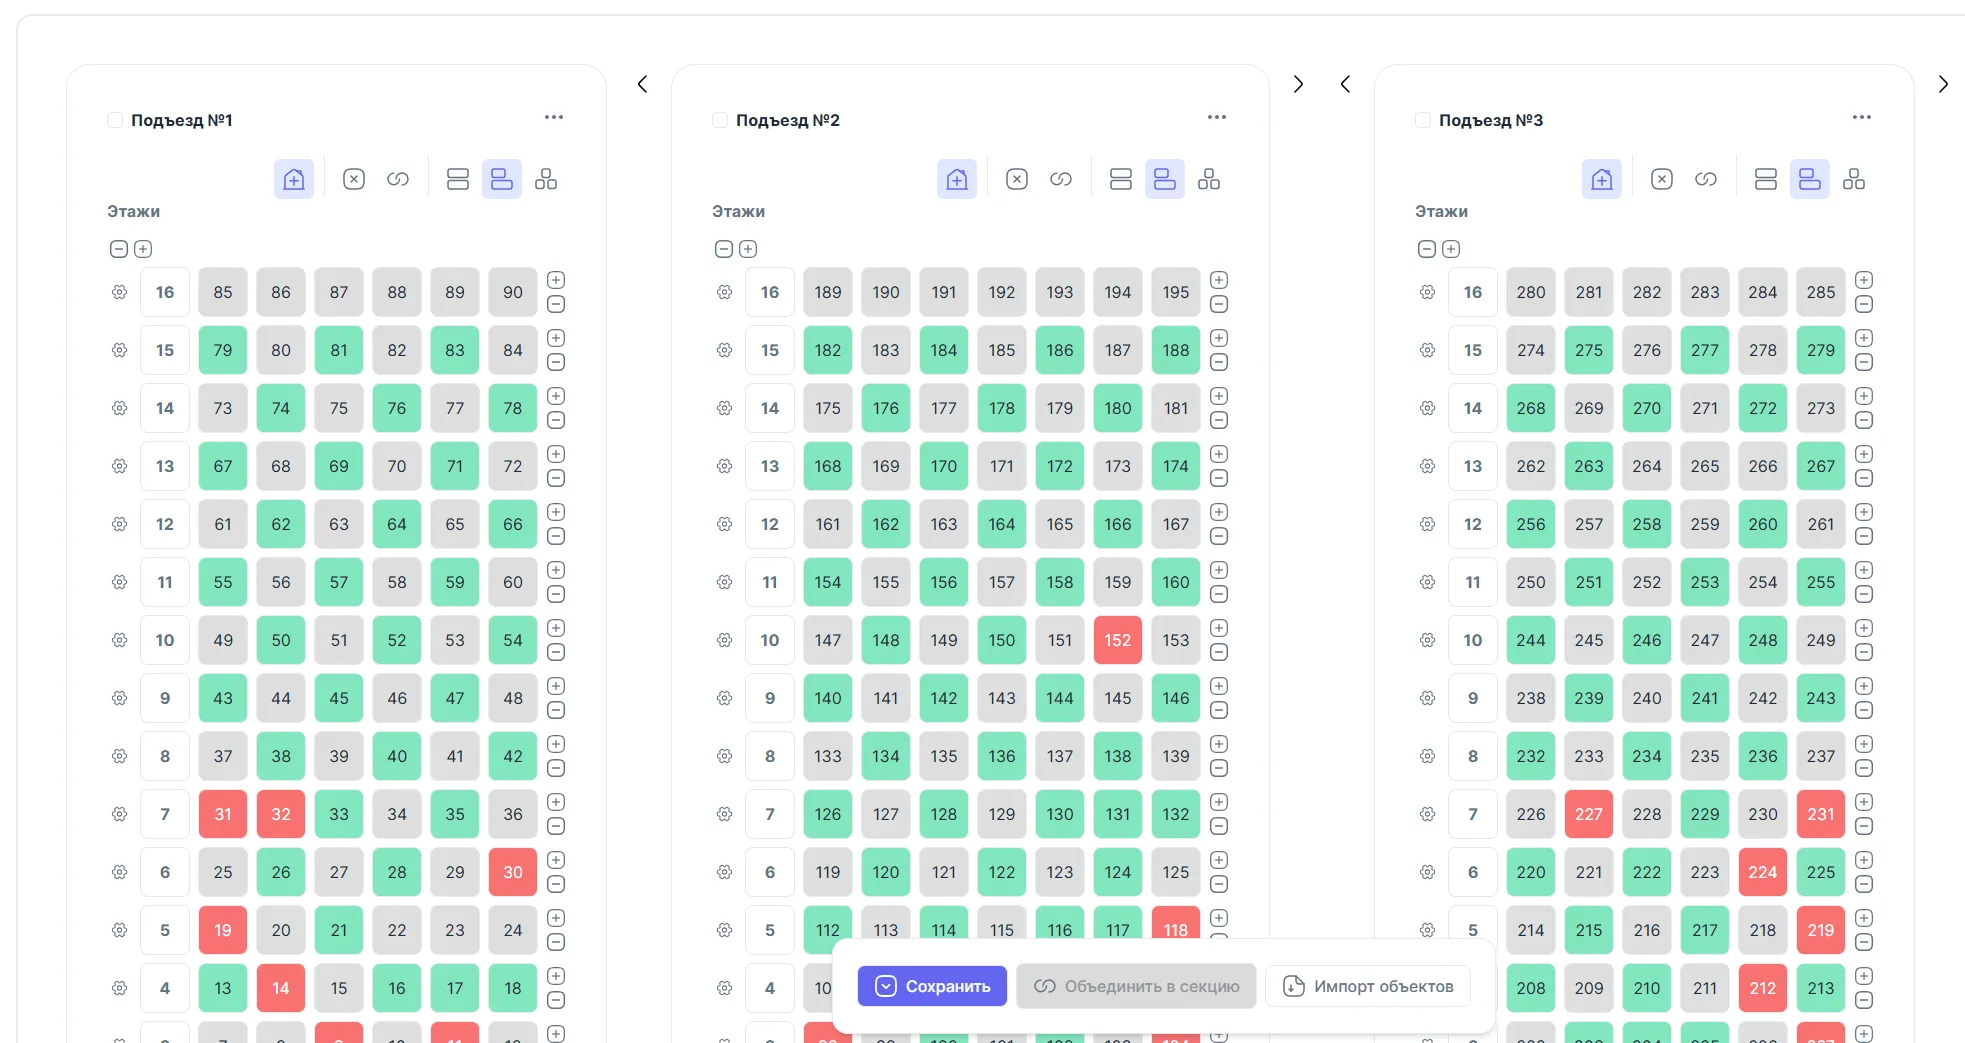Screen dimensions: 1965x1043
Task: Click right chevron arrow after Подъезд №2
Action: coord(1298,84)
